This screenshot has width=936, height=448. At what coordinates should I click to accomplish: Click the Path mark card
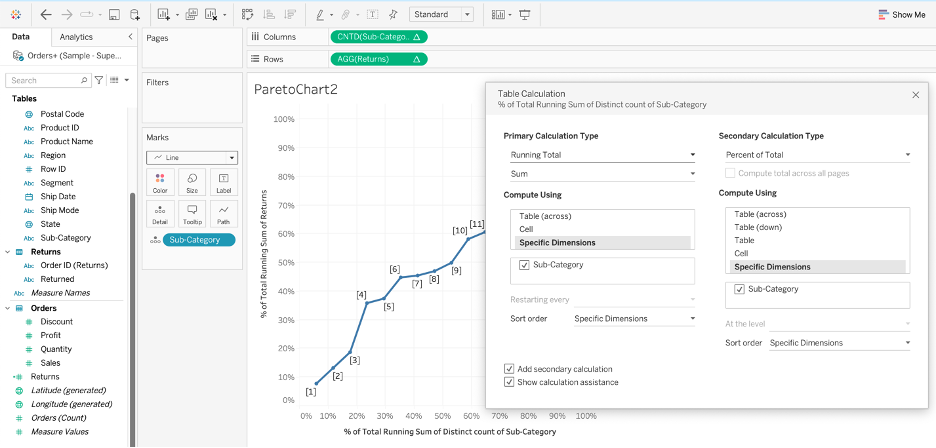(x=223, y=212)
